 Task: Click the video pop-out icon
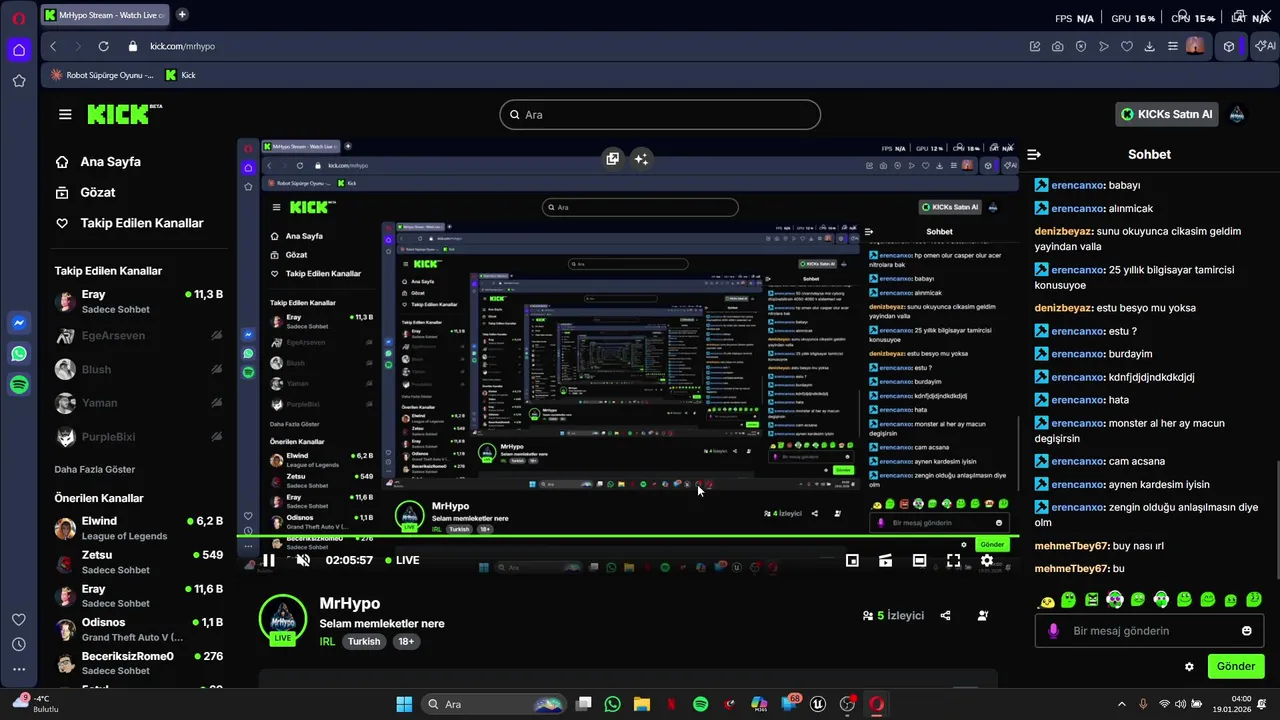(x=612, y=158)
